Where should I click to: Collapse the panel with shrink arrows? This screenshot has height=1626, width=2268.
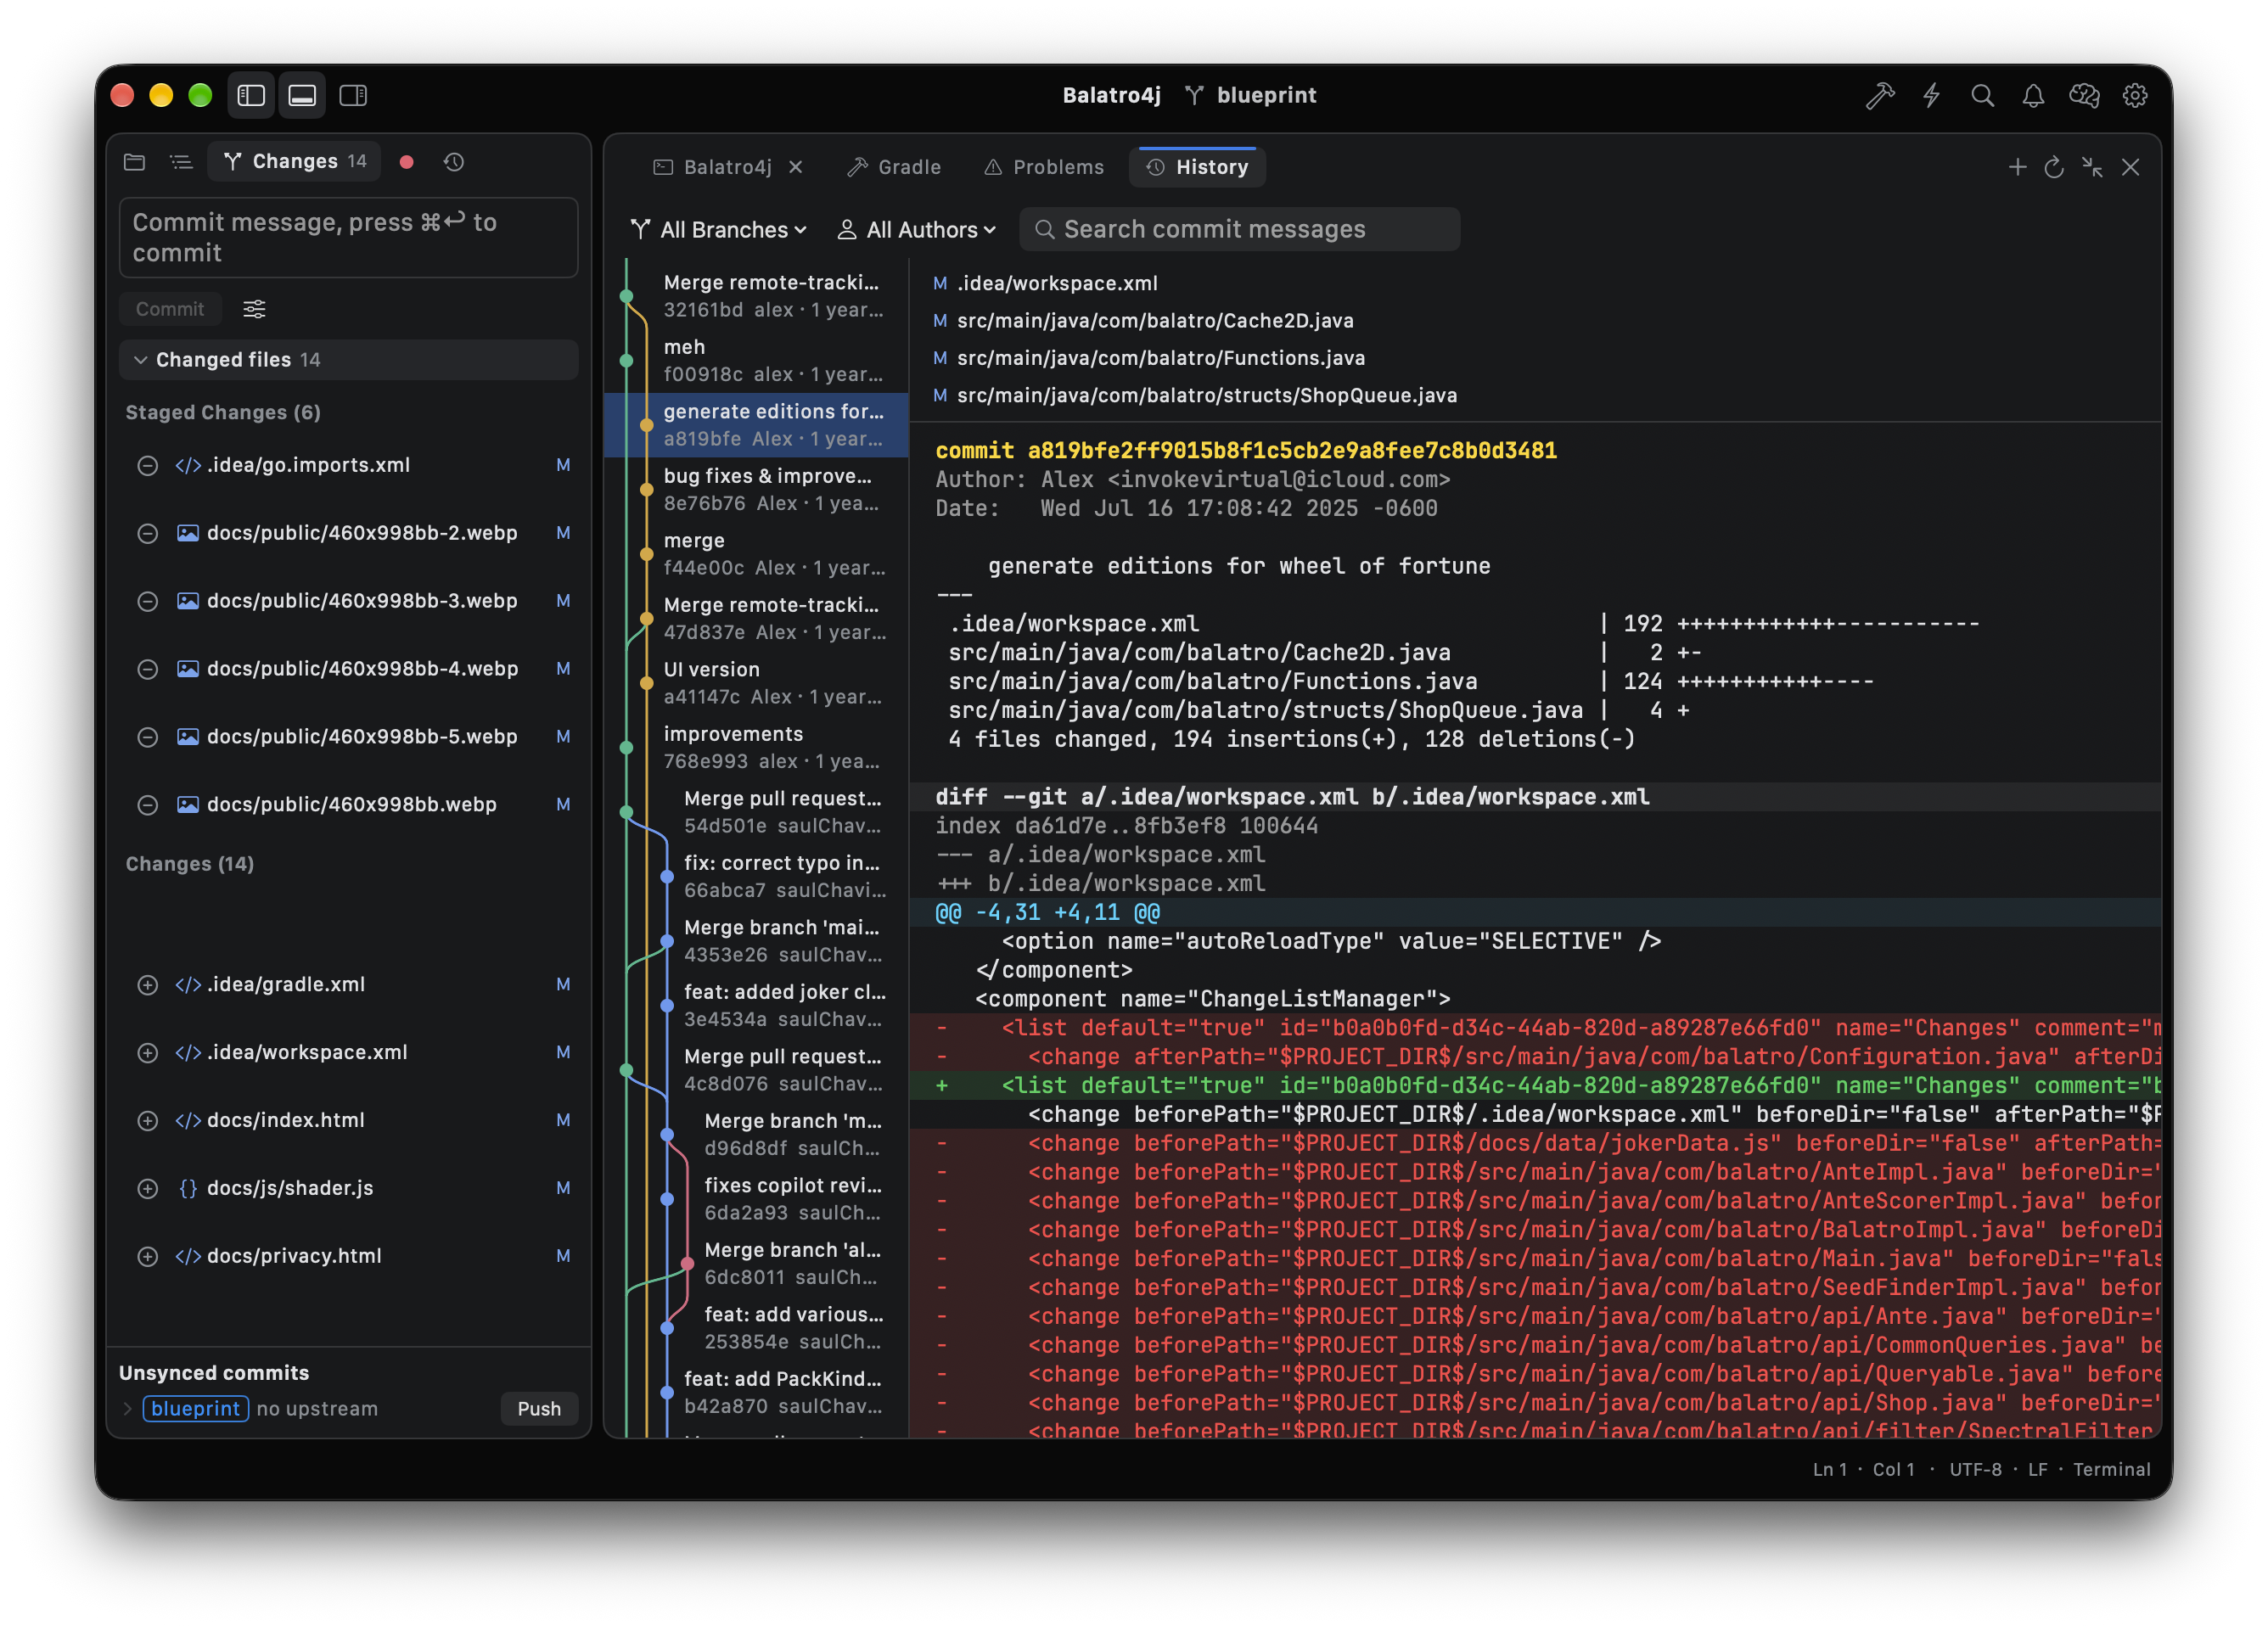tap(2092, 167)
